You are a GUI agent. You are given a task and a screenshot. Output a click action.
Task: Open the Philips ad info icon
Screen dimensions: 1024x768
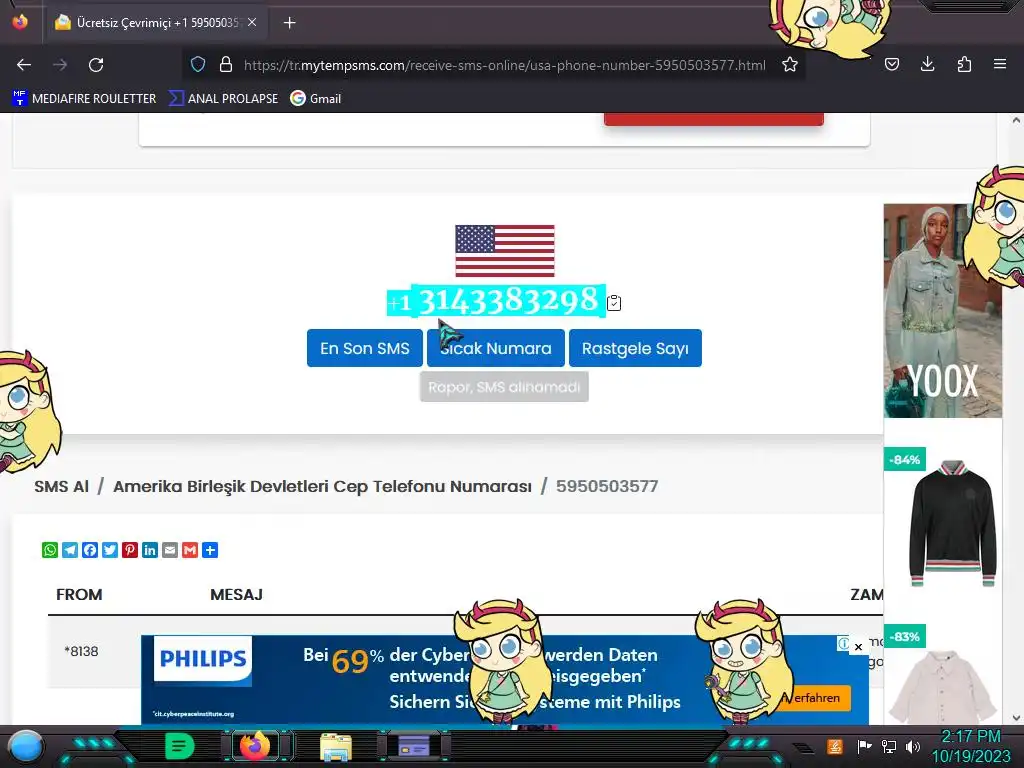click(x=844, y=644)
